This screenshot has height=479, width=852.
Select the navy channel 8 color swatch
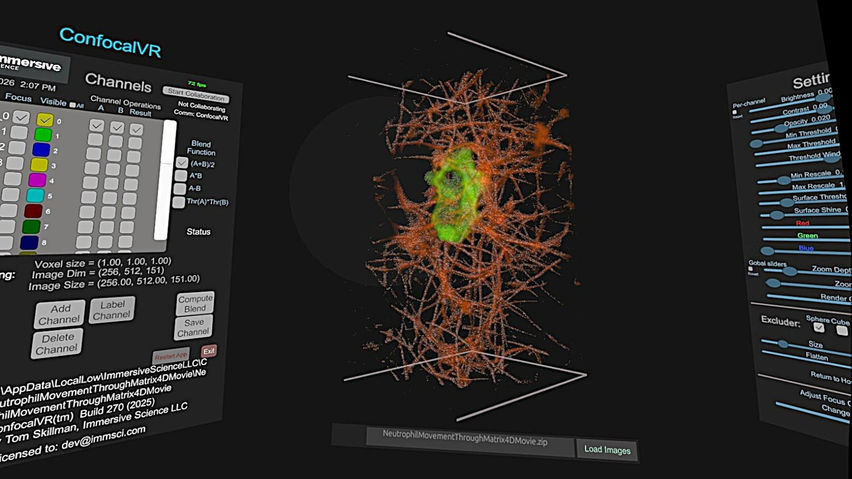[29, 242]
